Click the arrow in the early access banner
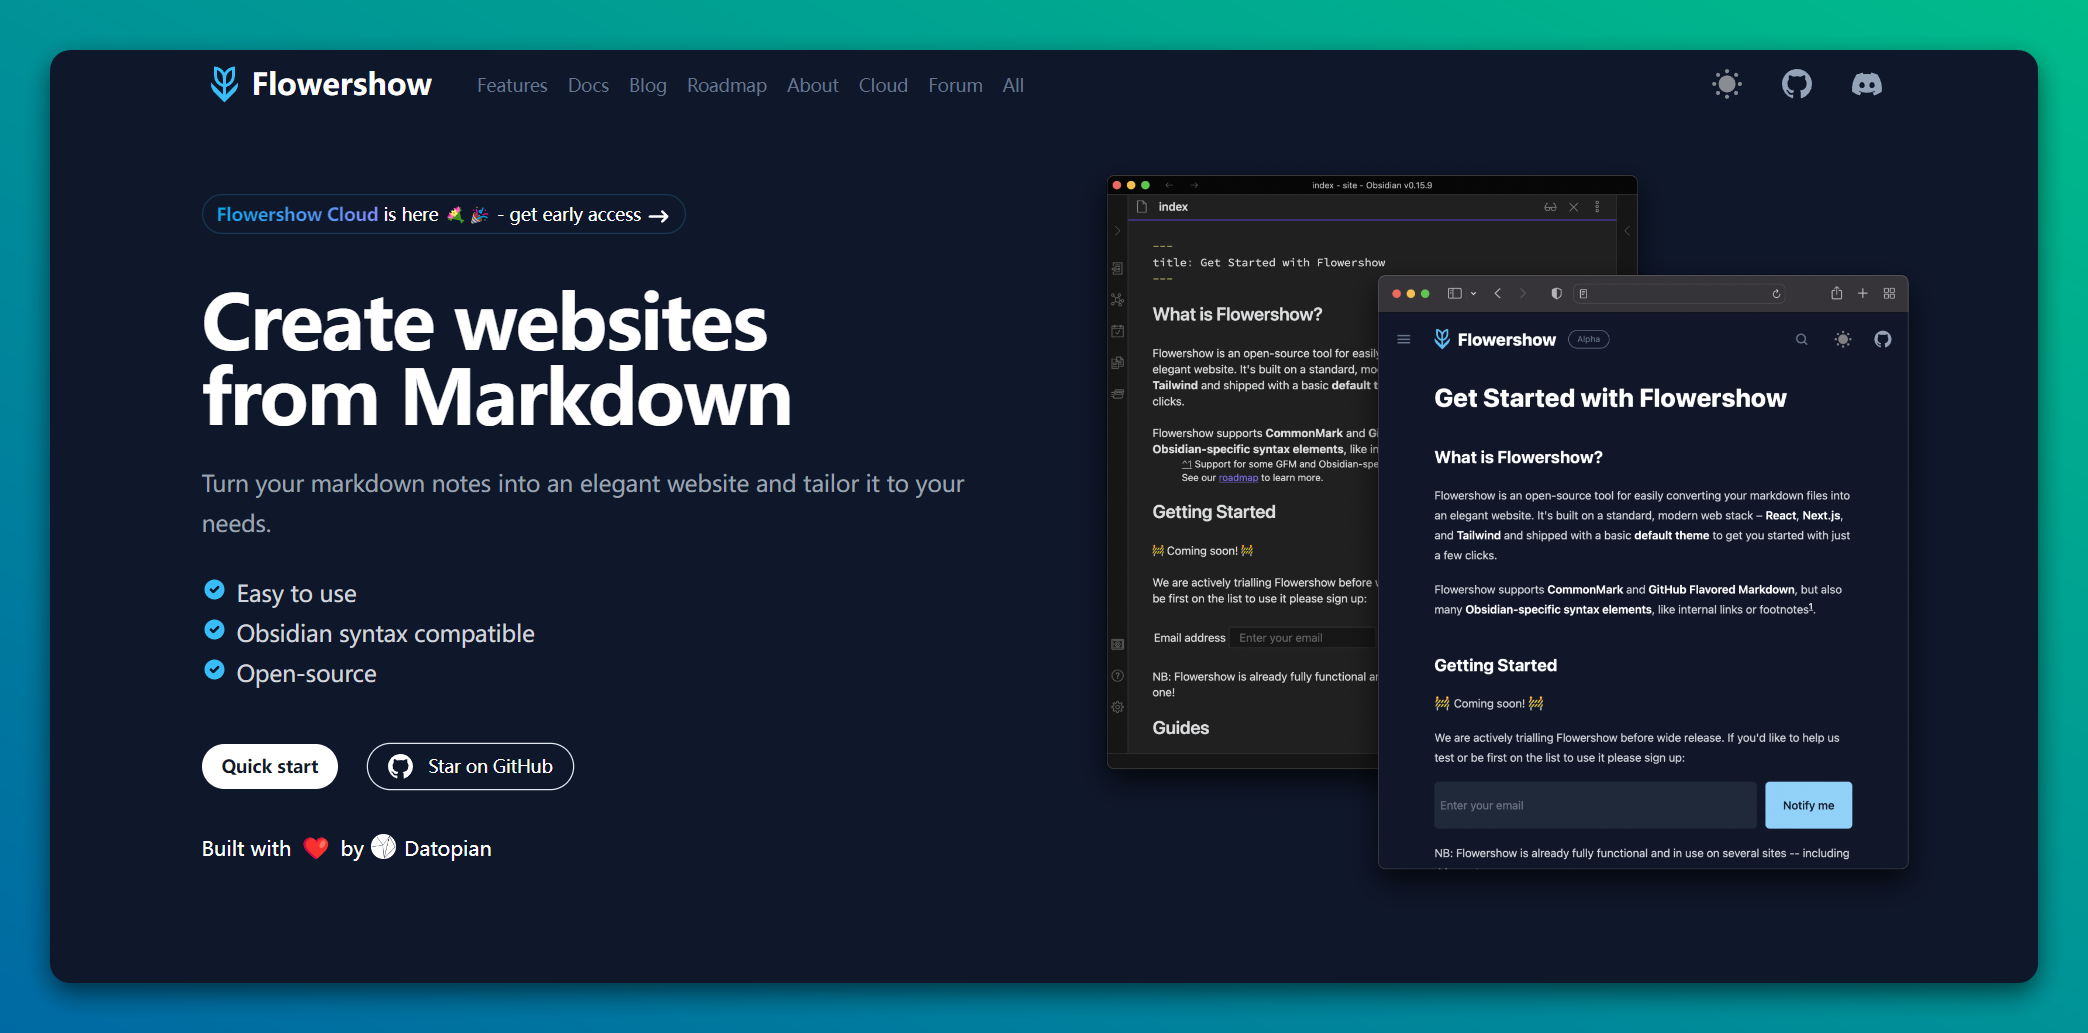Screen dimensions: 2088x1033 click(x=658, y=216)
